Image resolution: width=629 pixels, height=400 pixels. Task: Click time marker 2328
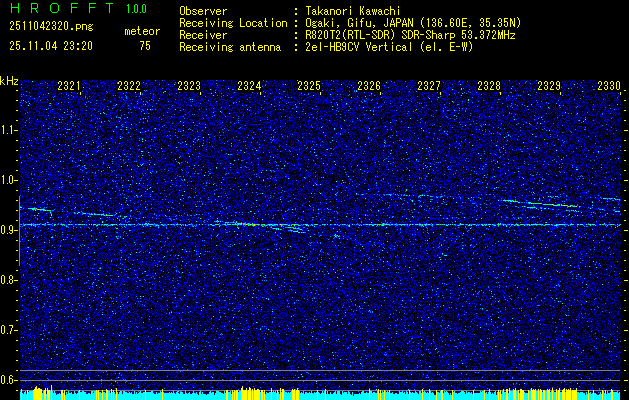(x=489, y=85)
